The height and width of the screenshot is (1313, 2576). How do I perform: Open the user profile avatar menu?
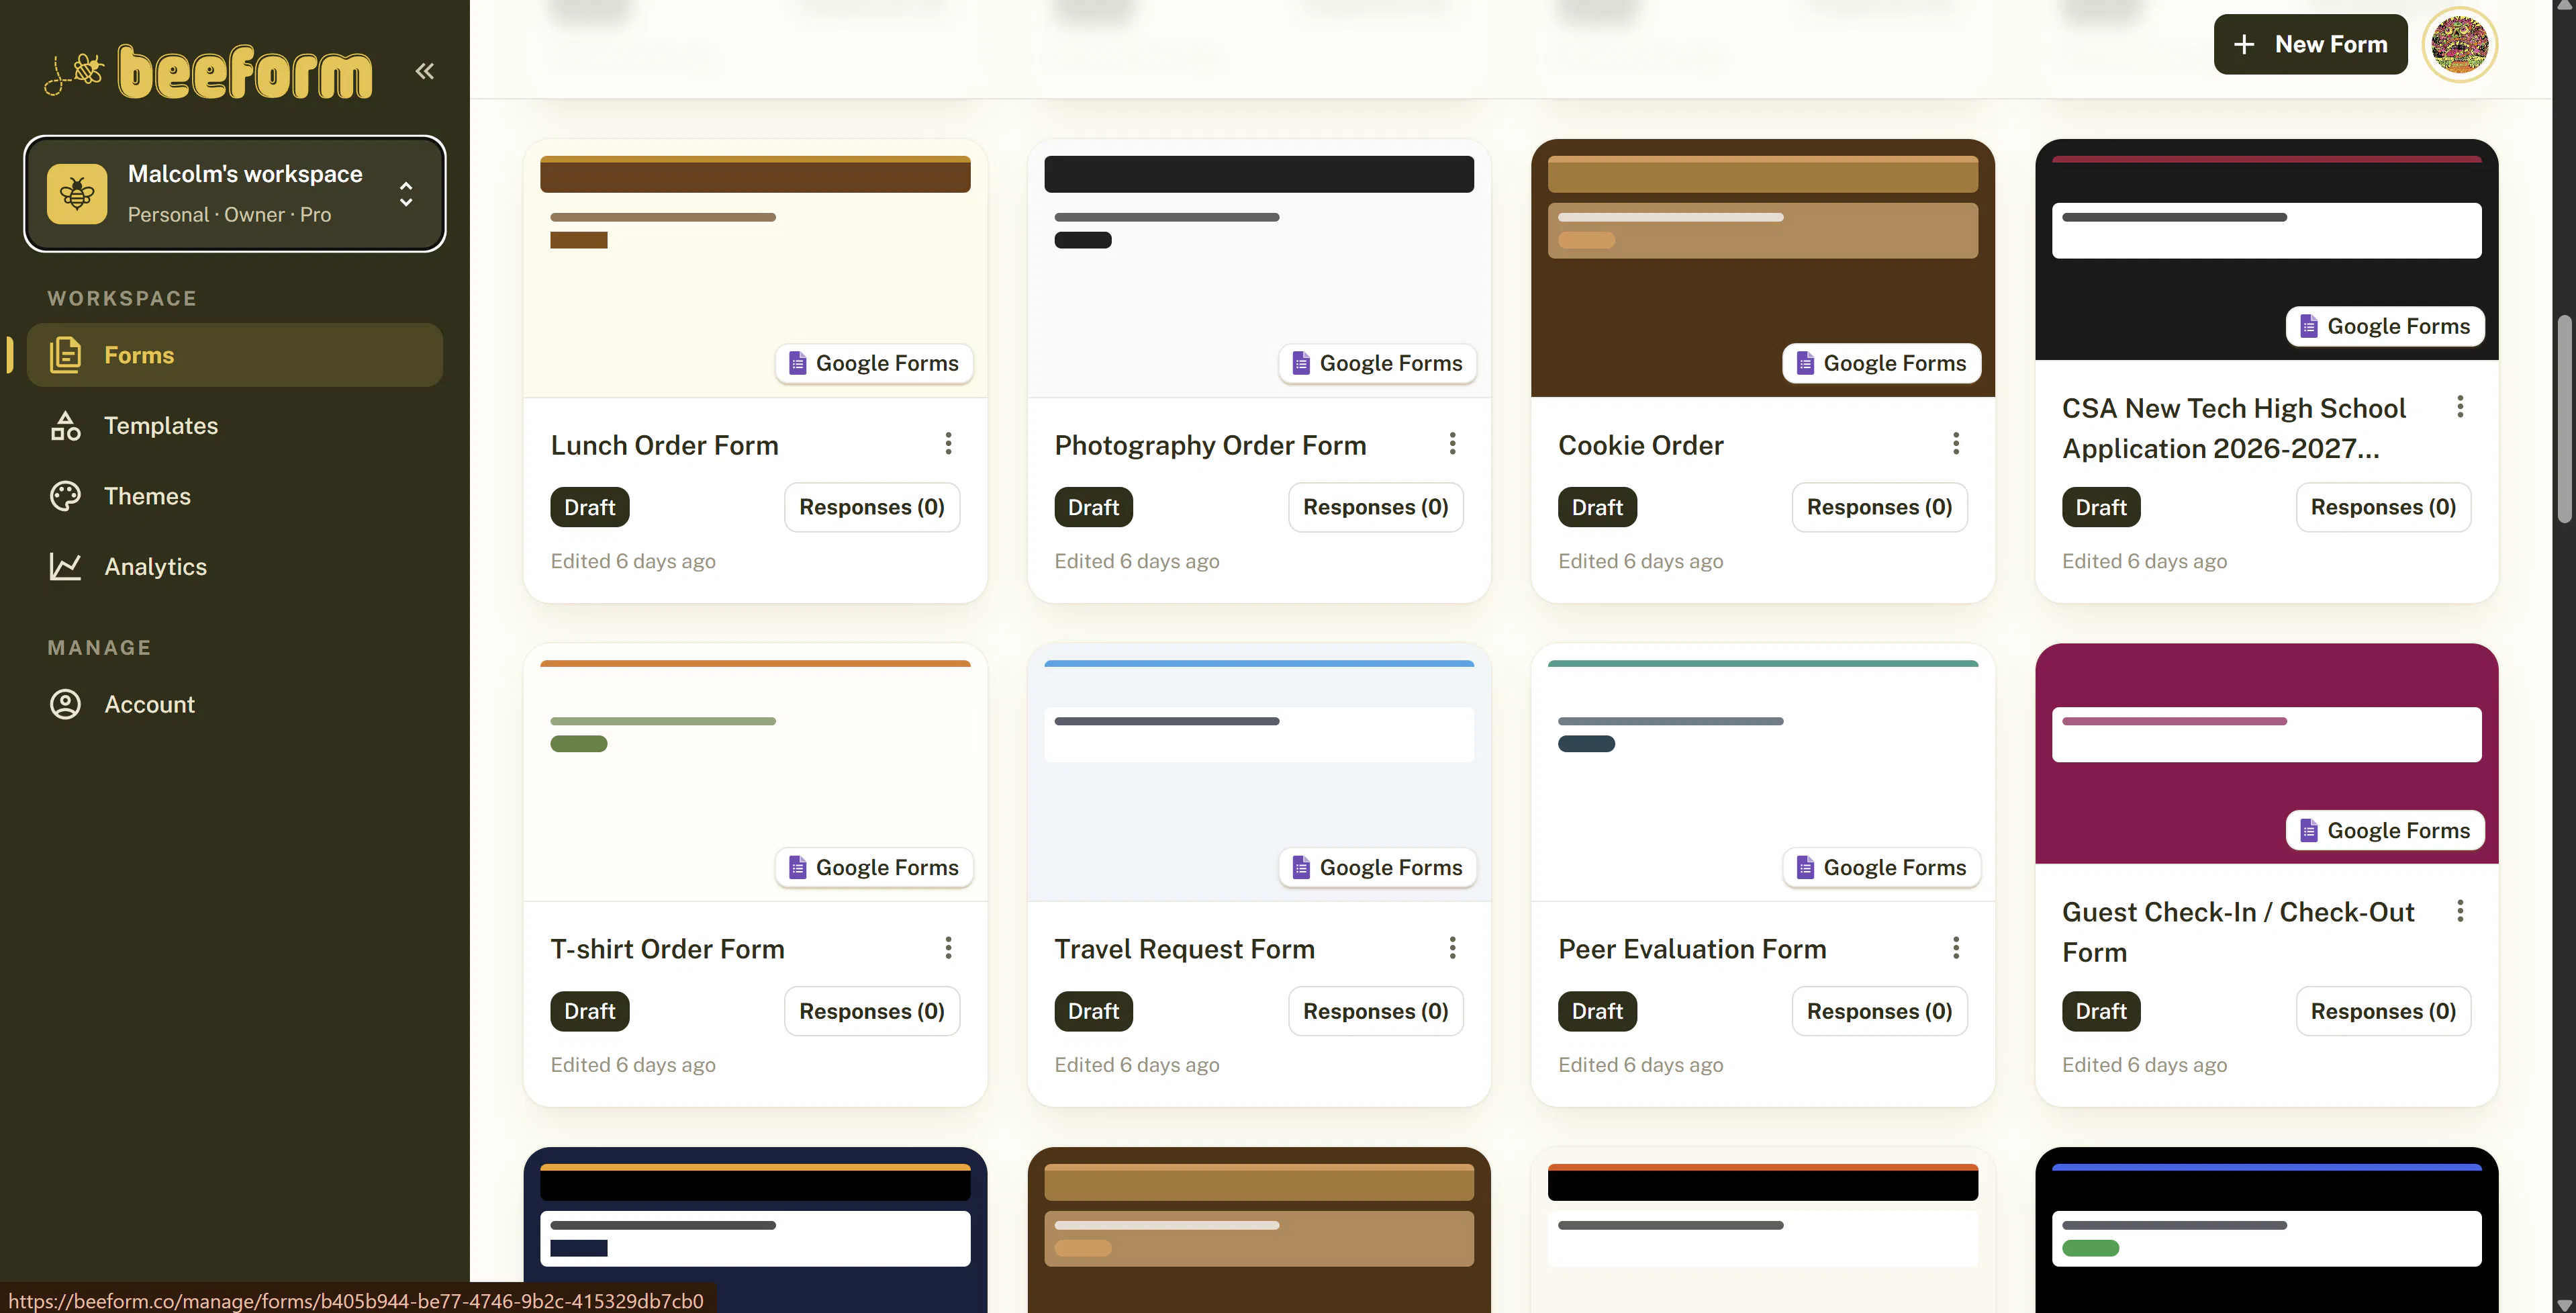coord(2460,44)
